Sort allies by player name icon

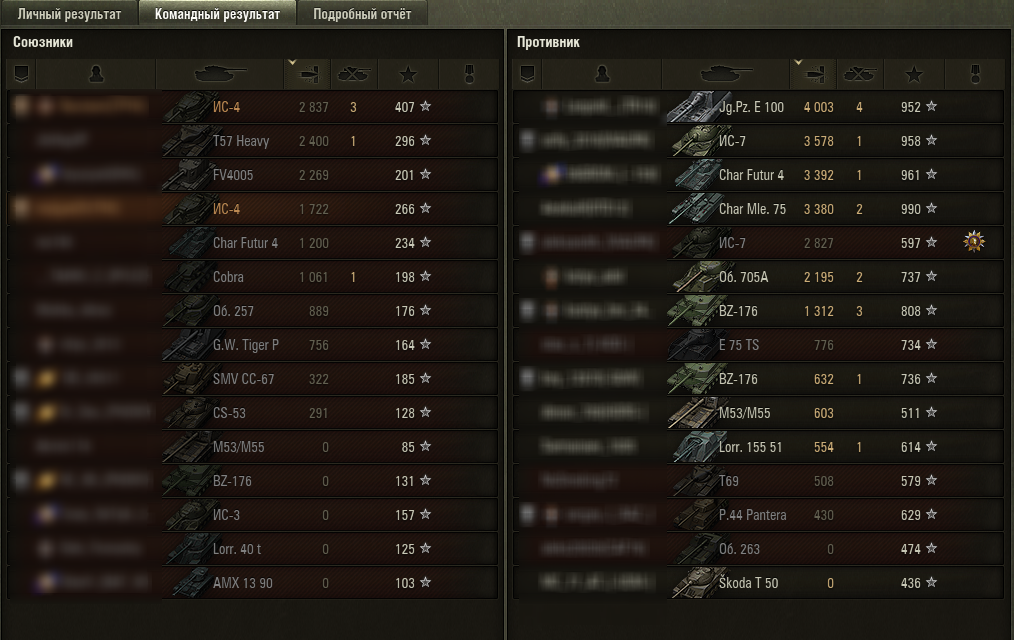pos(96,74)
